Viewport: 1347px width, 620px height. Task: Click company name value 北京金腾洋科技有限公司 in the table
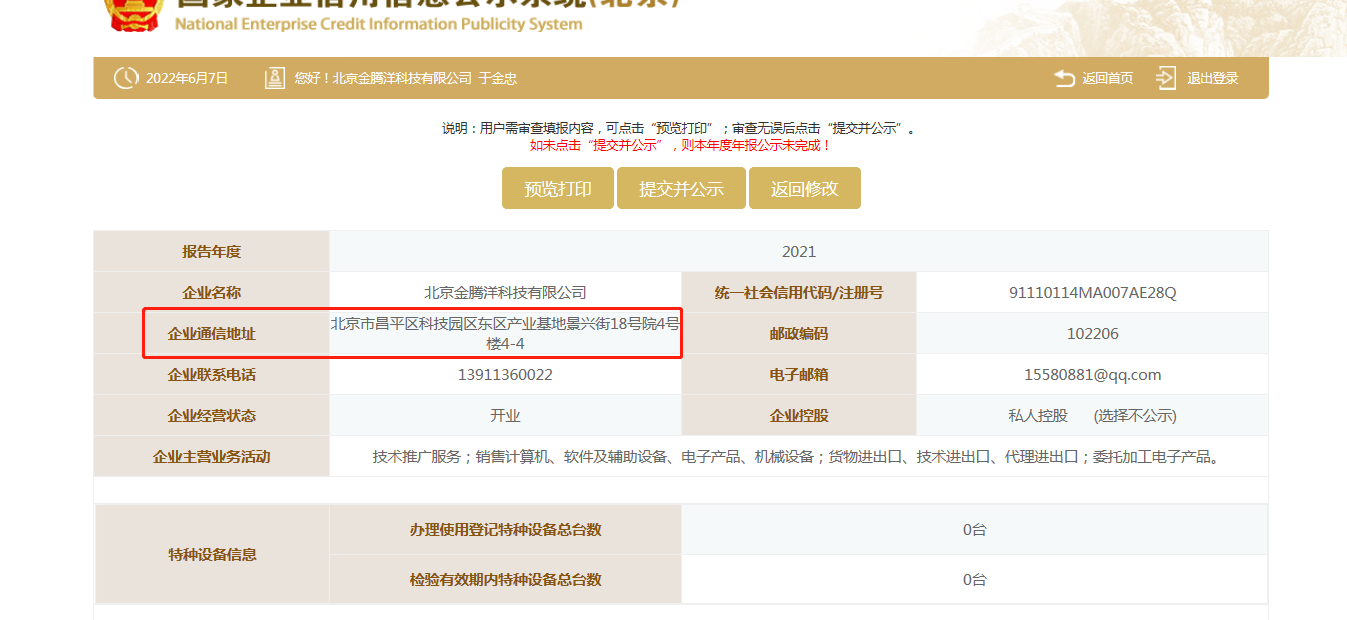click(x=505, y=293)
